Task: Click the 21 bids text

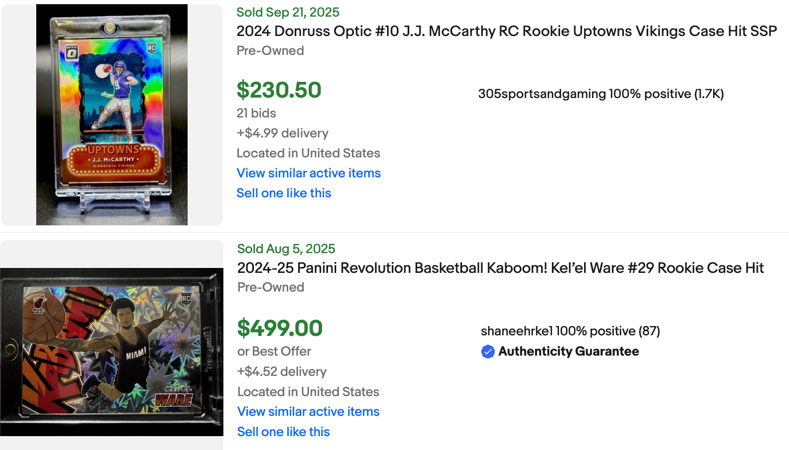Action: 256,113
